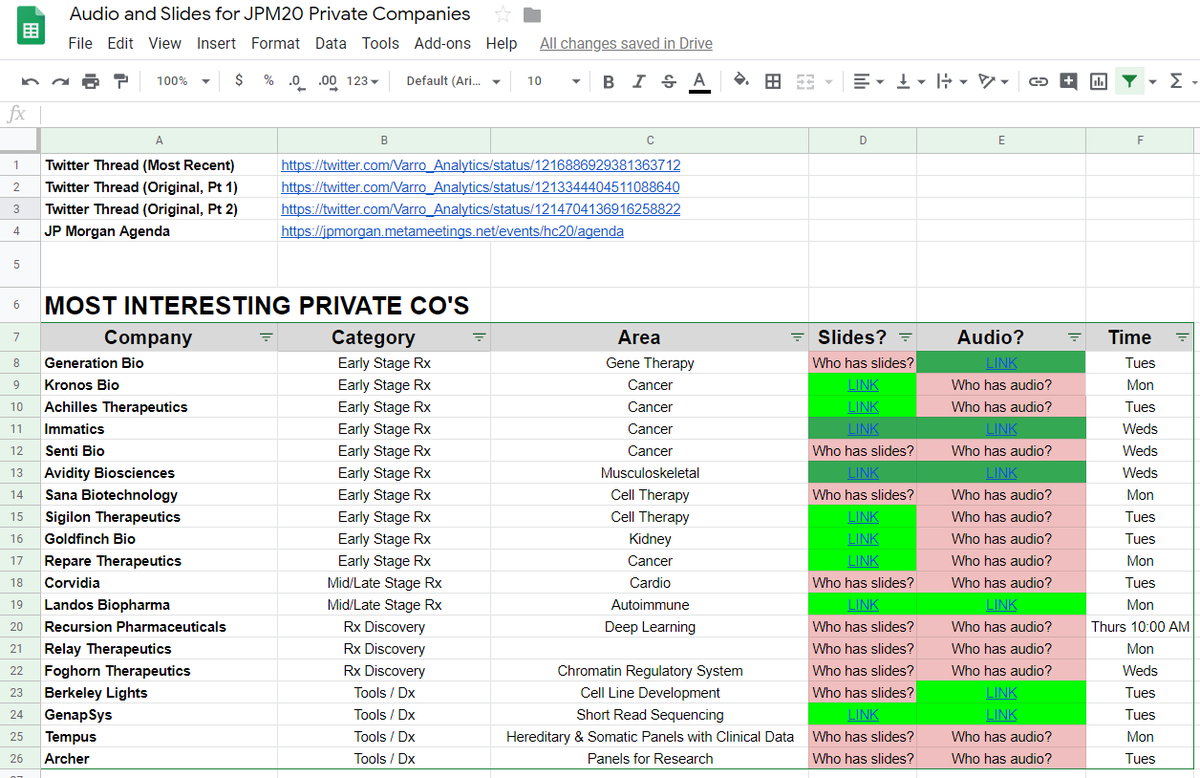This screenshot has width=1200, height=778.
Task: Select row 13 header
Action: click(19, 473)
